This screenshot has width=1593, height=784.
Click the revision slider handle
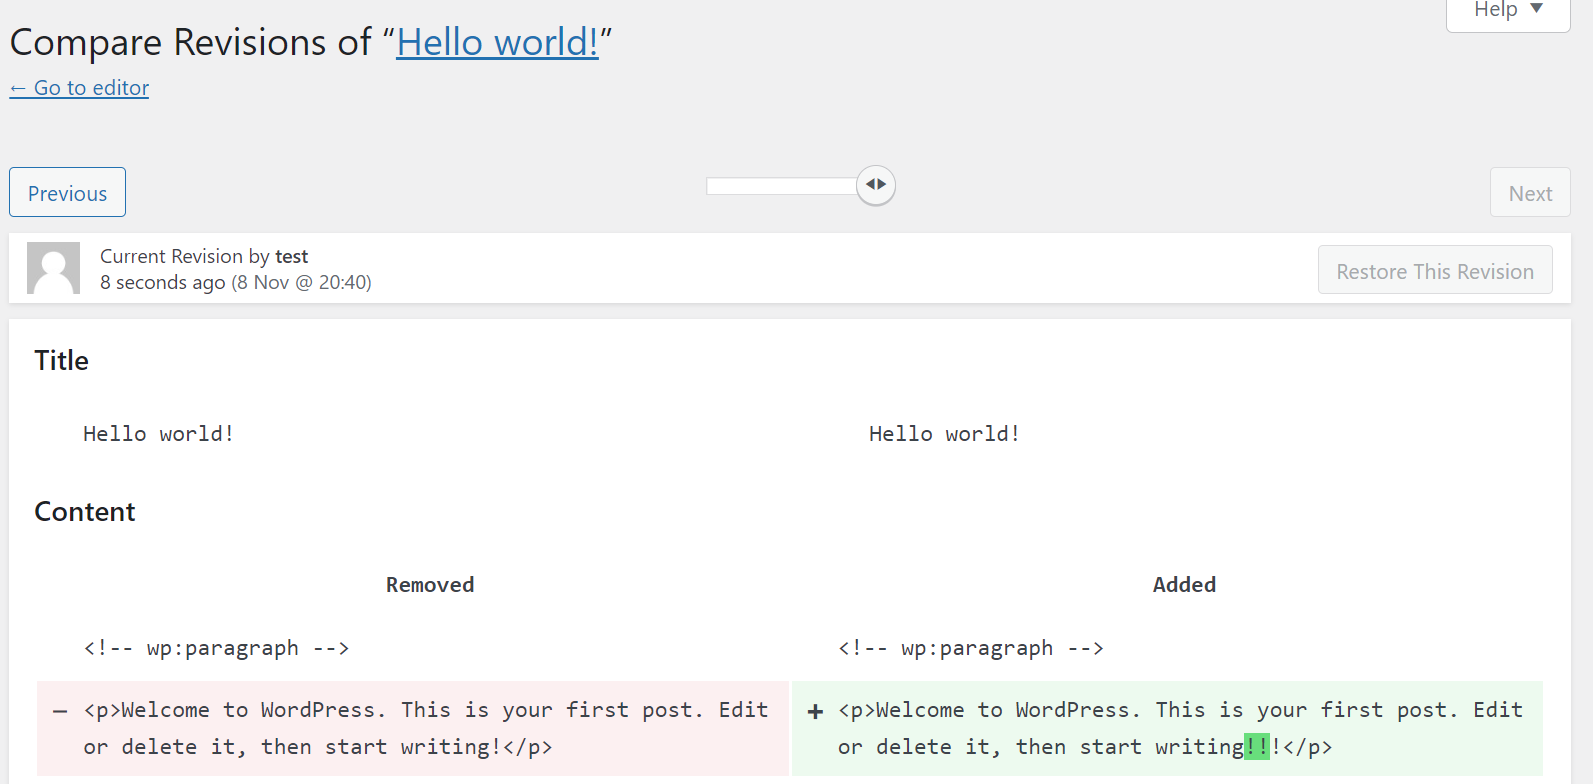(876, 185)
